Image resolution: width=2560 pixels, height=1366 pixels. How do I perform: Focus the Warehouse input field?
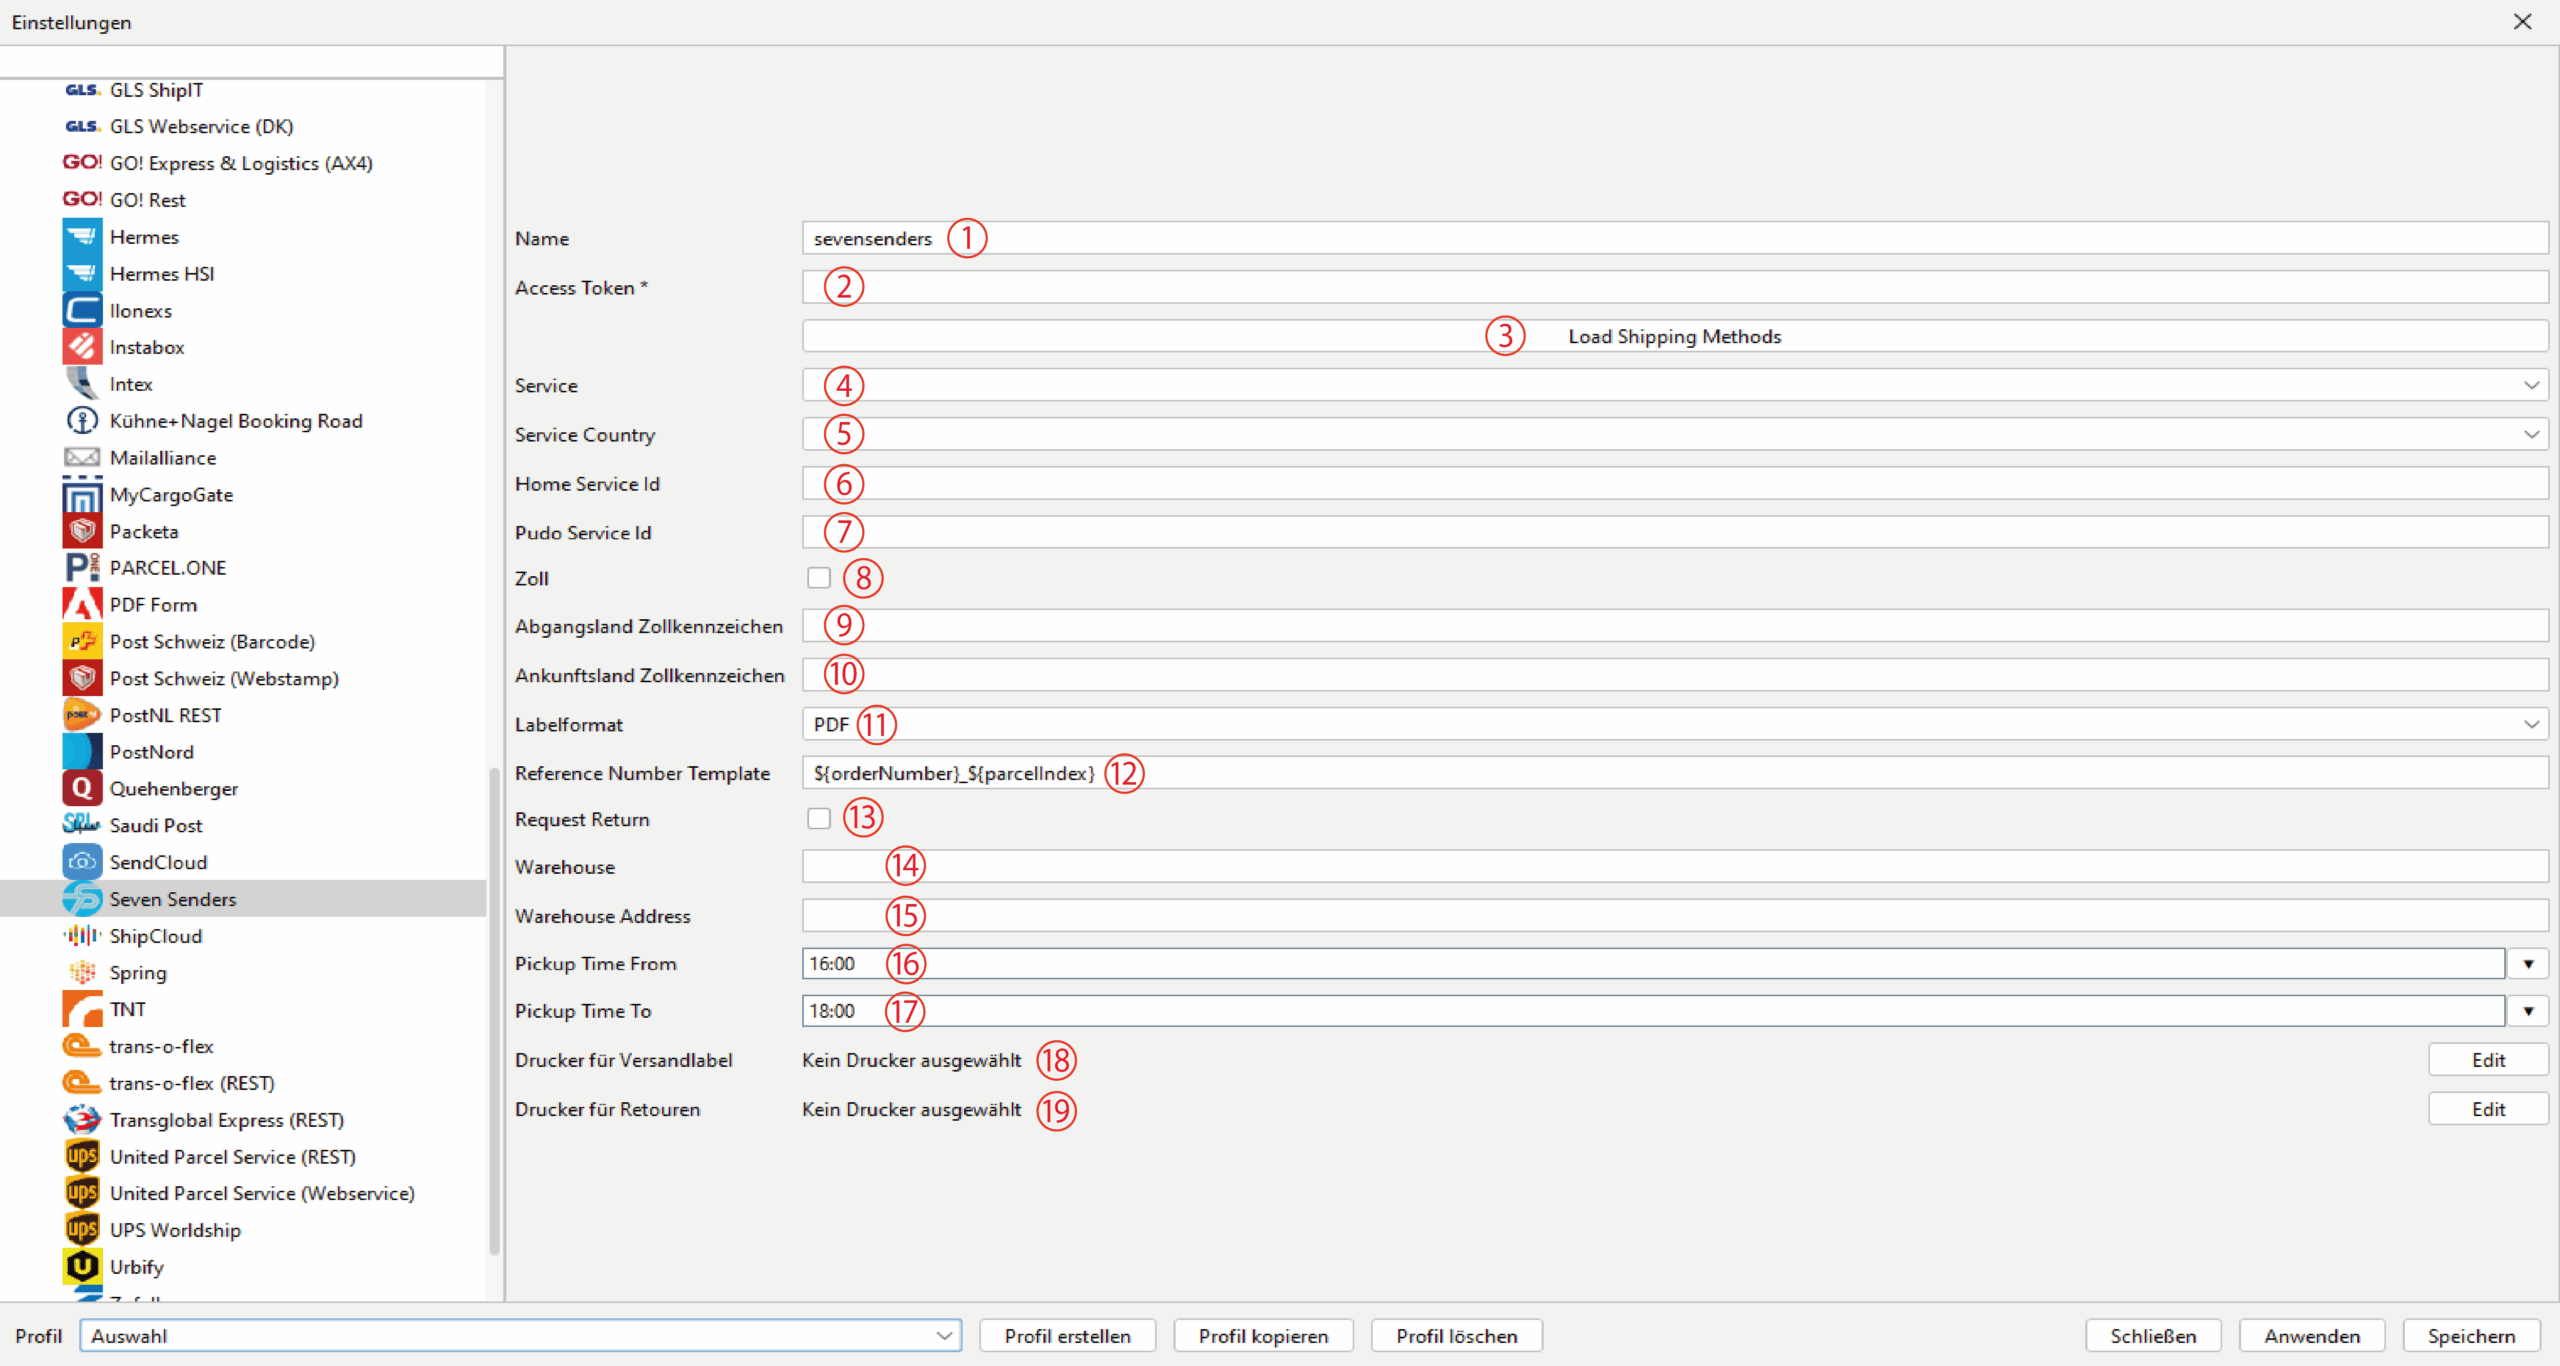pos(1675,866)
